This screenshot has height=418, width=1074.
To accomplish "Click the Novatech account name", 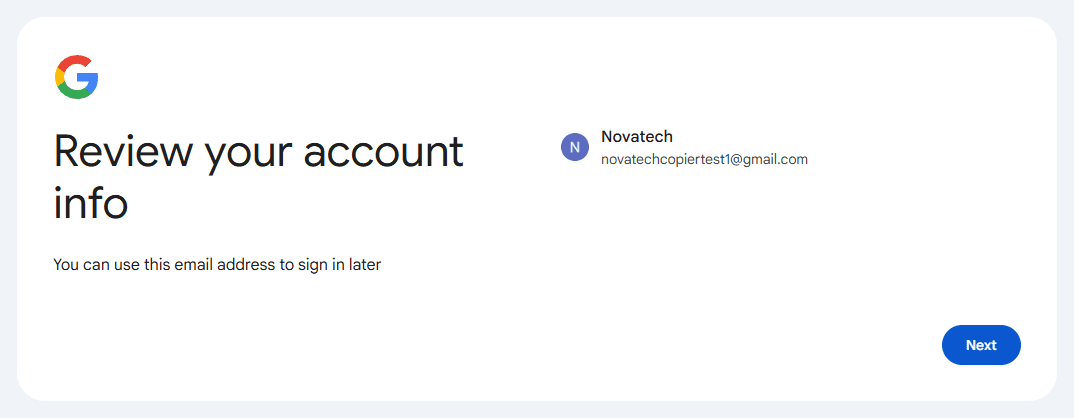I will (636, 136).
